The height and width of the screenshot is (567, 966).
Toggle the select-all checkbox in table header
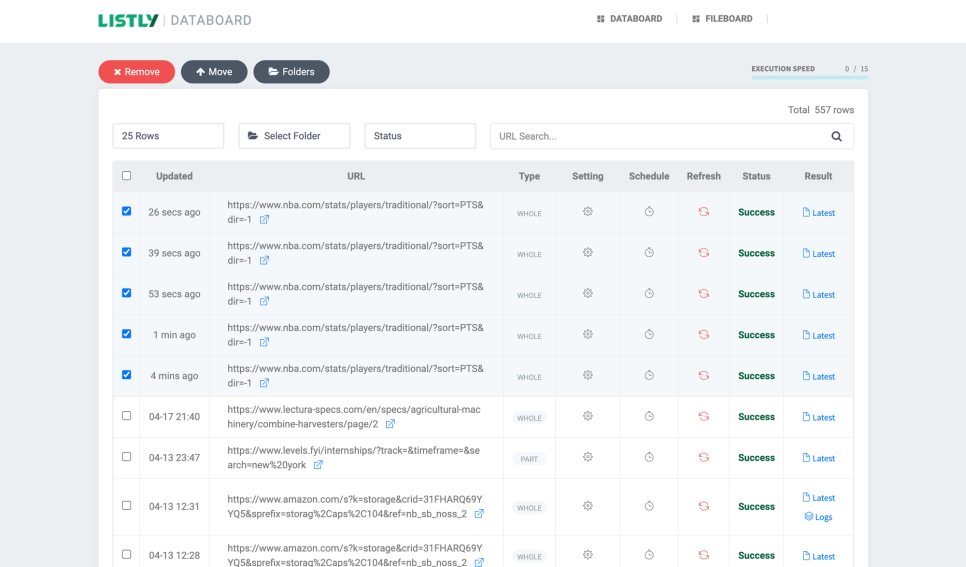(x=126, y=176)
